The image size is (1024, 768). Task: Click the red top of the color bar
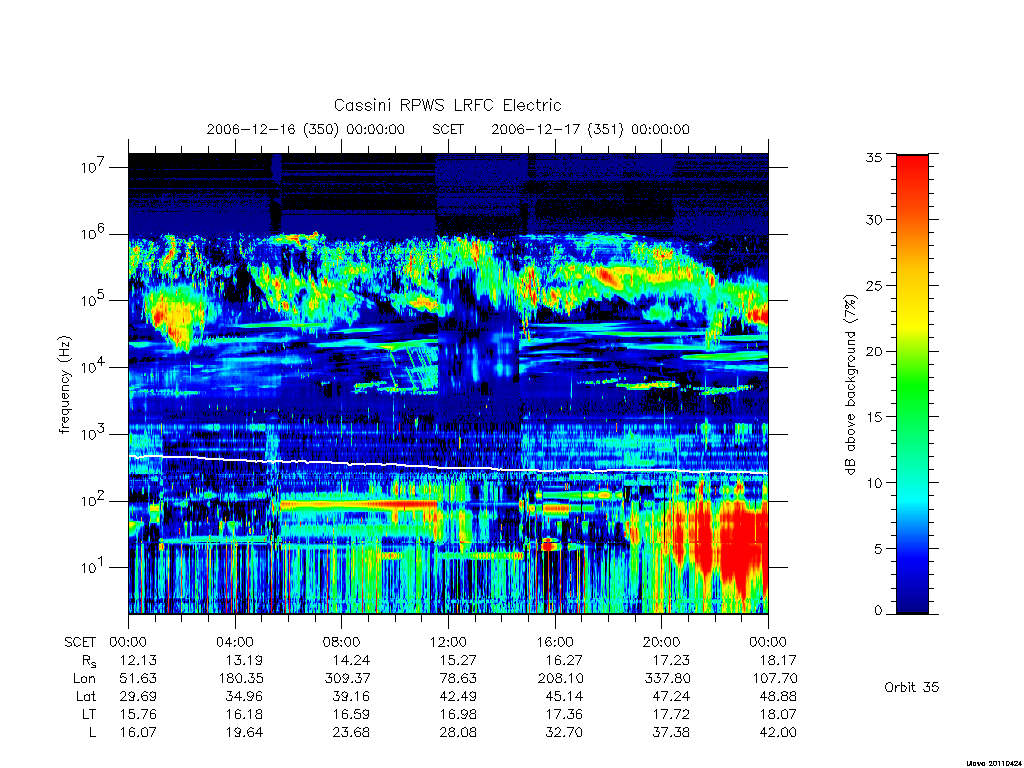click(x=912, y=176)
